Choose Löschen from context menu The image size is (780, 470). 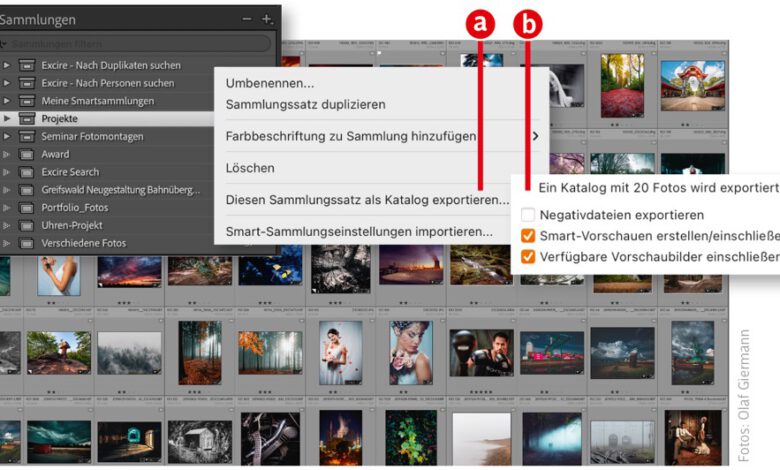[x=250, y=168]
